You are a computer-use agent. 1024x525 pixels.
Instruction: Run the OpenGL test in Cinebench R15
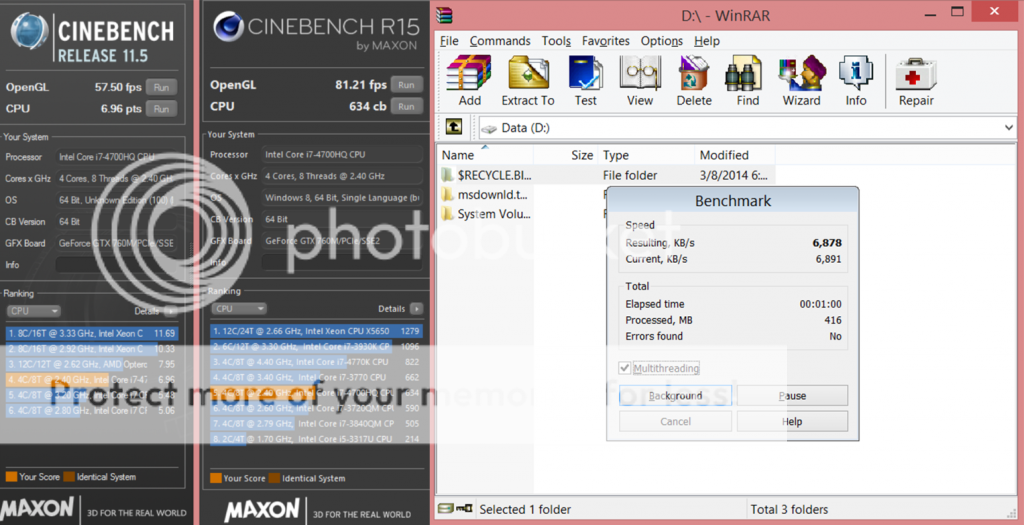405,85
